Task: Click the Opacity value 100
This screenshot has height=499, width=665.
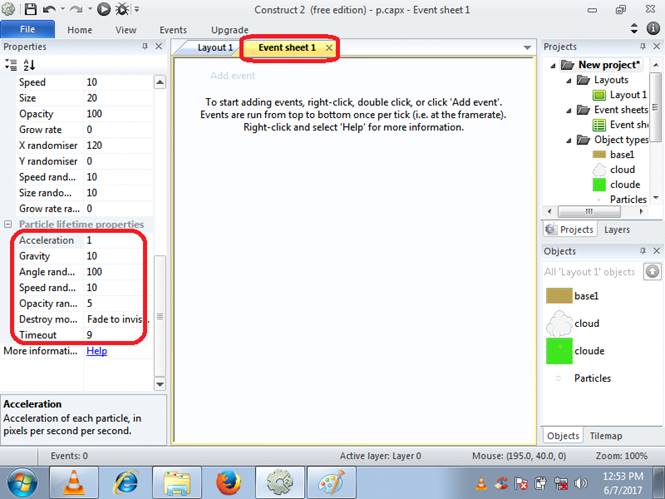Action: point(117,114)
